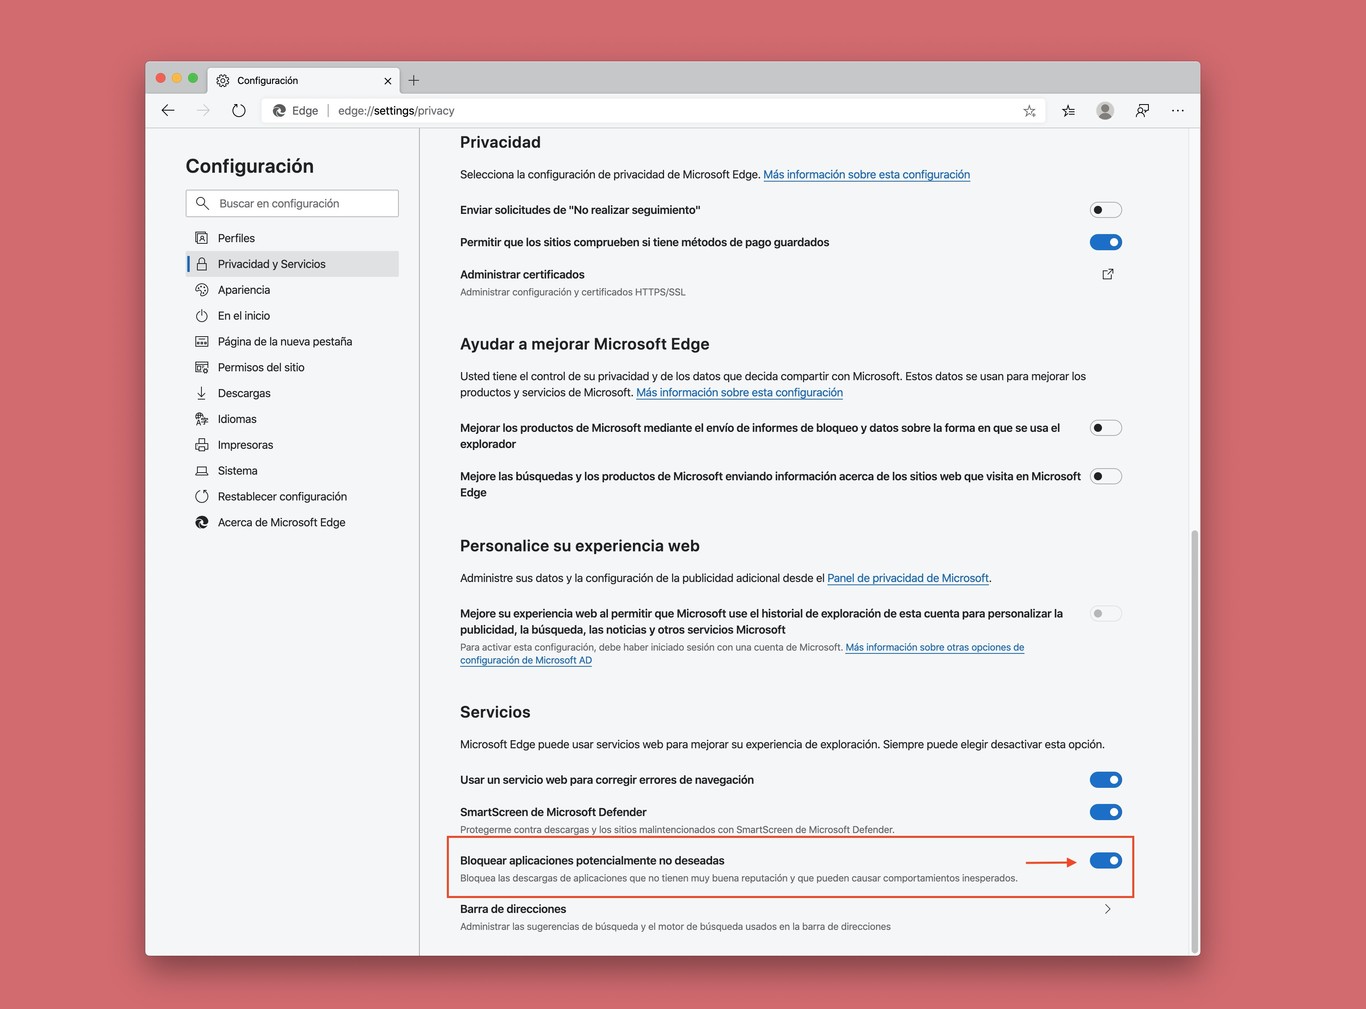The image size is (1366, 1009).
Task: Click the Página de la nueva pestaña icon
Action: pyautogui.click(x=202, y=342)
